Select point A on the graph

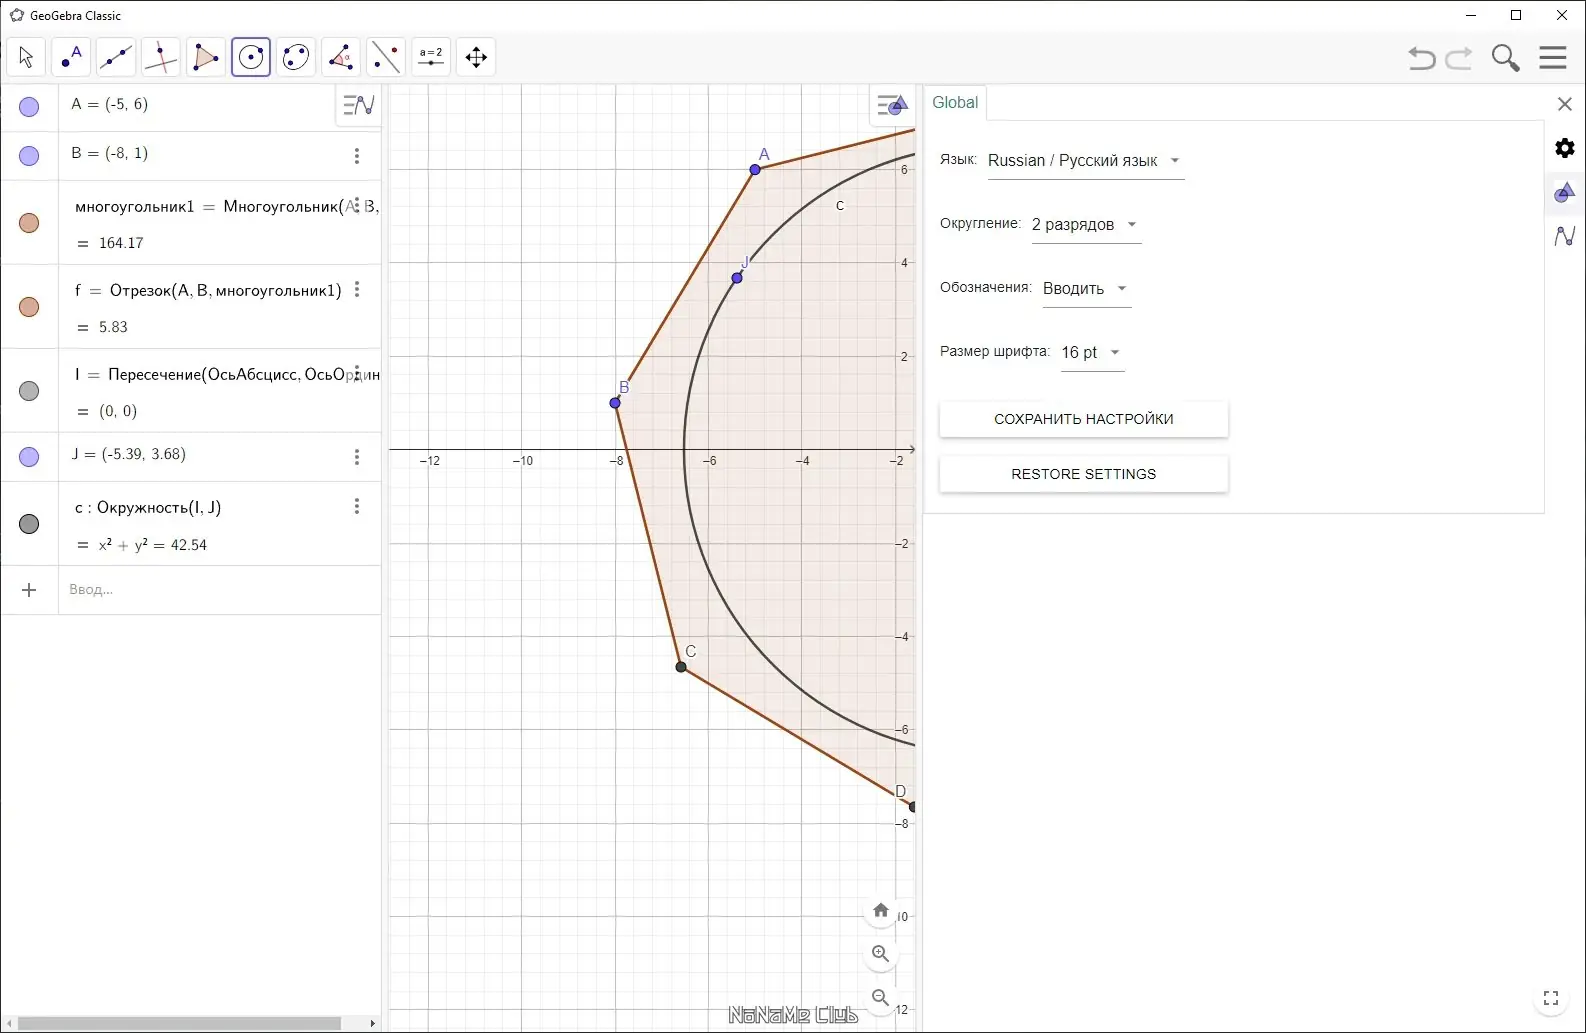755,169
